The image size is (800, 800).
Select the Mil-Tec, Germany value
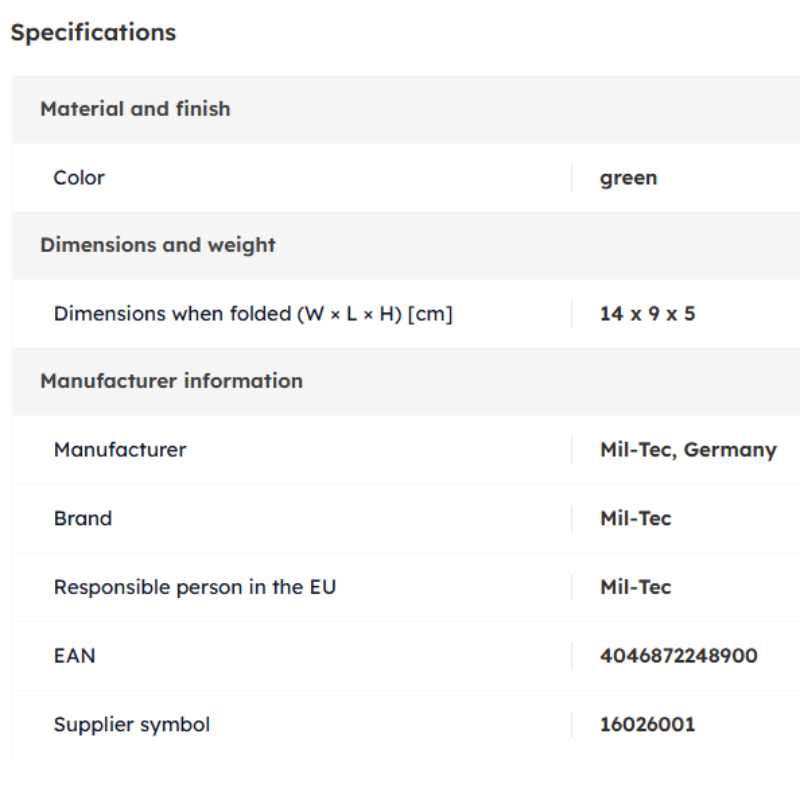688,450
